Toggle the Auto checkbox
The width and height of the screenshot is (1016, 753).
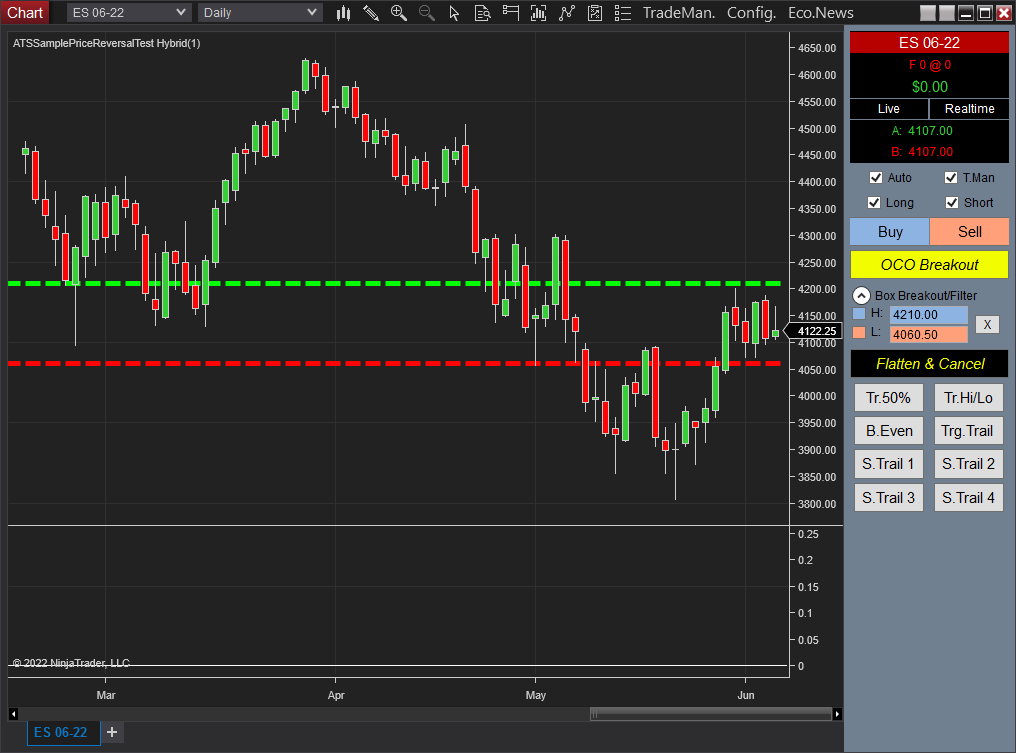(876, 178)
